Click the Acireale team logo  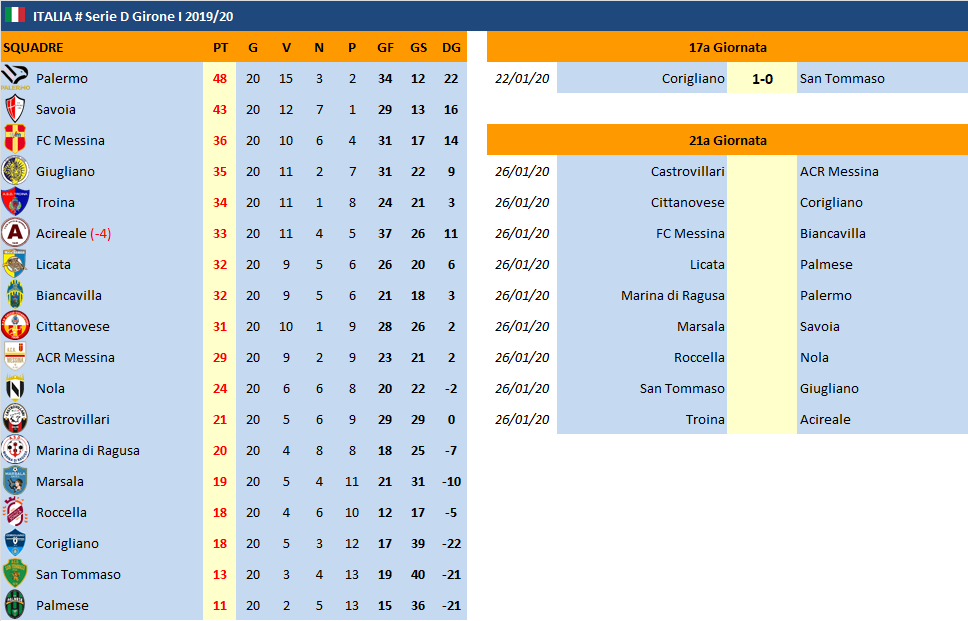click(15, 233)
